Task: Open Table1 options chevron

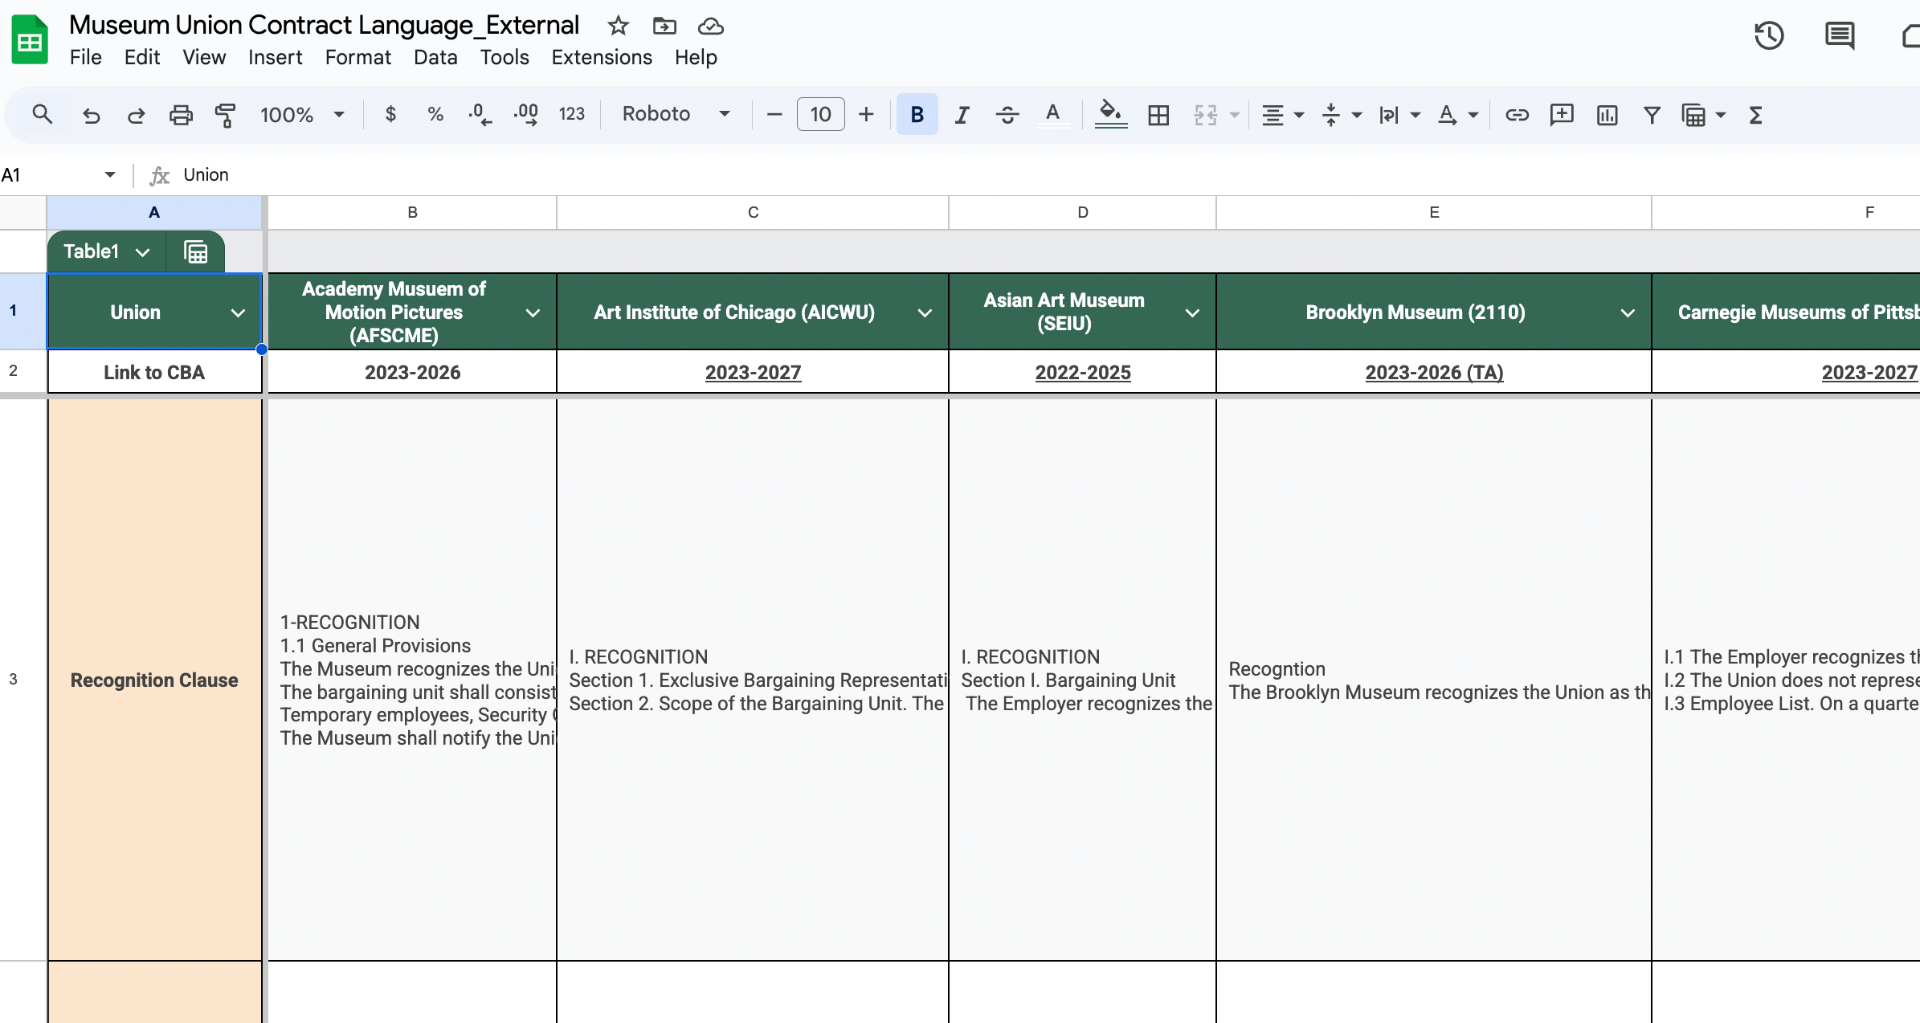Action: click(x=142, y=252)
